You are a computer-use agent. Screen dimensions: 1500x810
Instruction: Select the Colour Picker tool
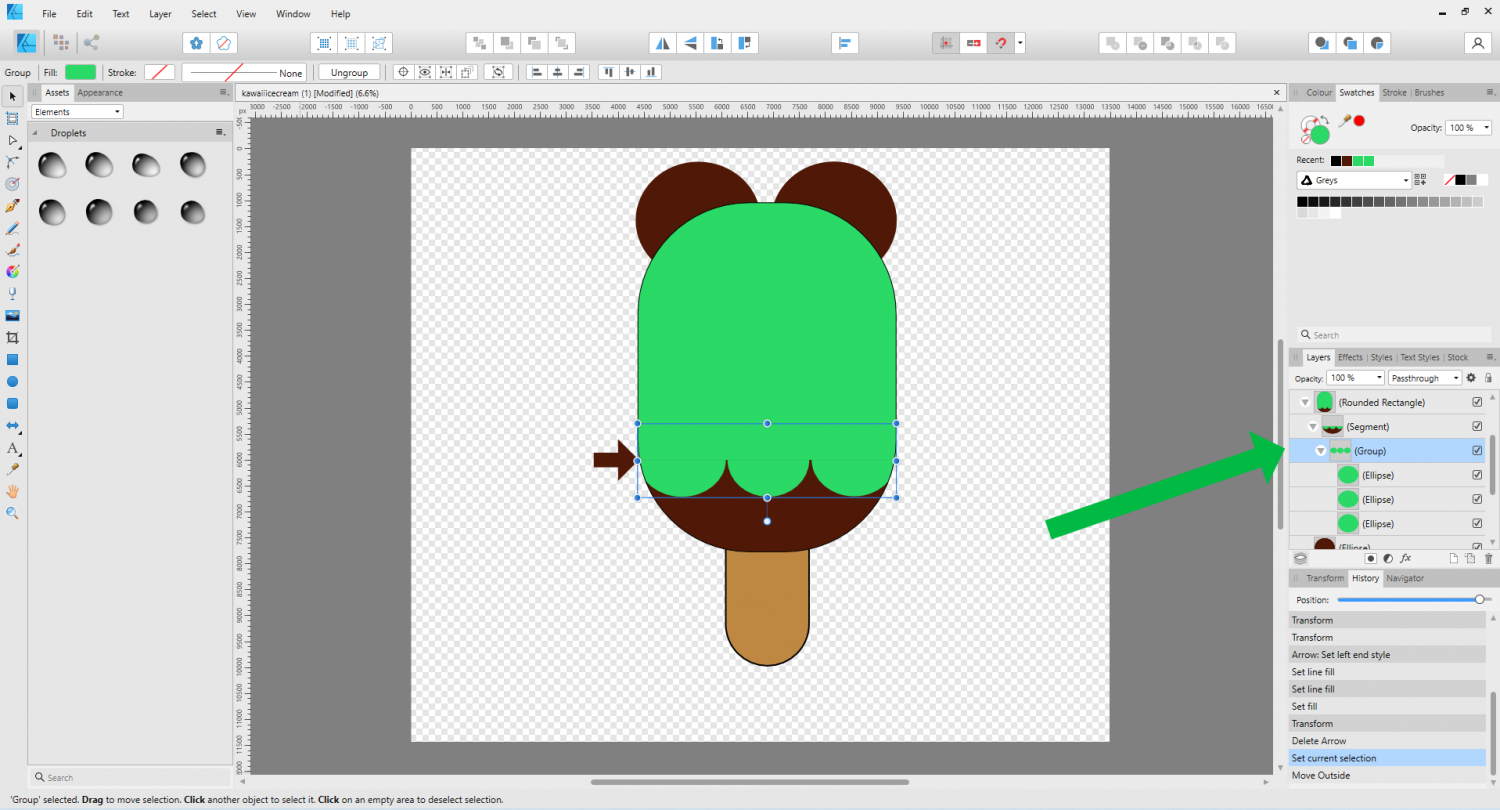(13, 469)
